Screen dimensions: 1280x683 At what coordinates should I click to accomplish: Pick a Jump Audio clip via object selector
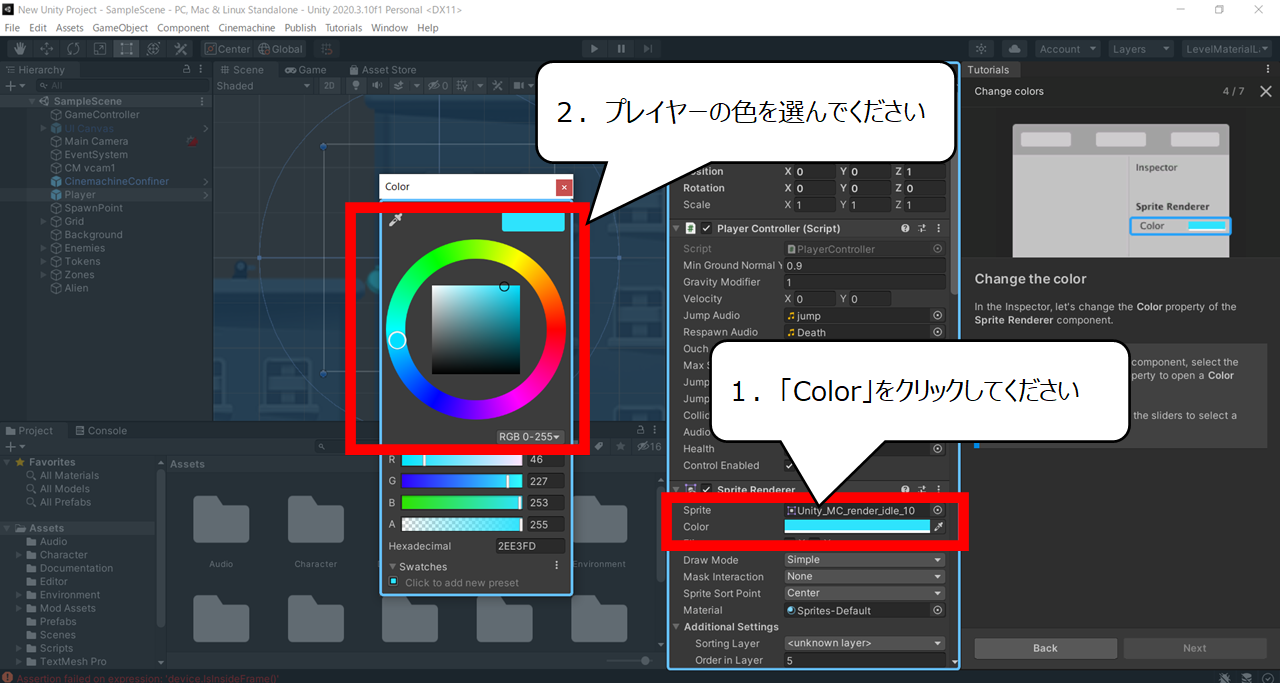[937, 315]
